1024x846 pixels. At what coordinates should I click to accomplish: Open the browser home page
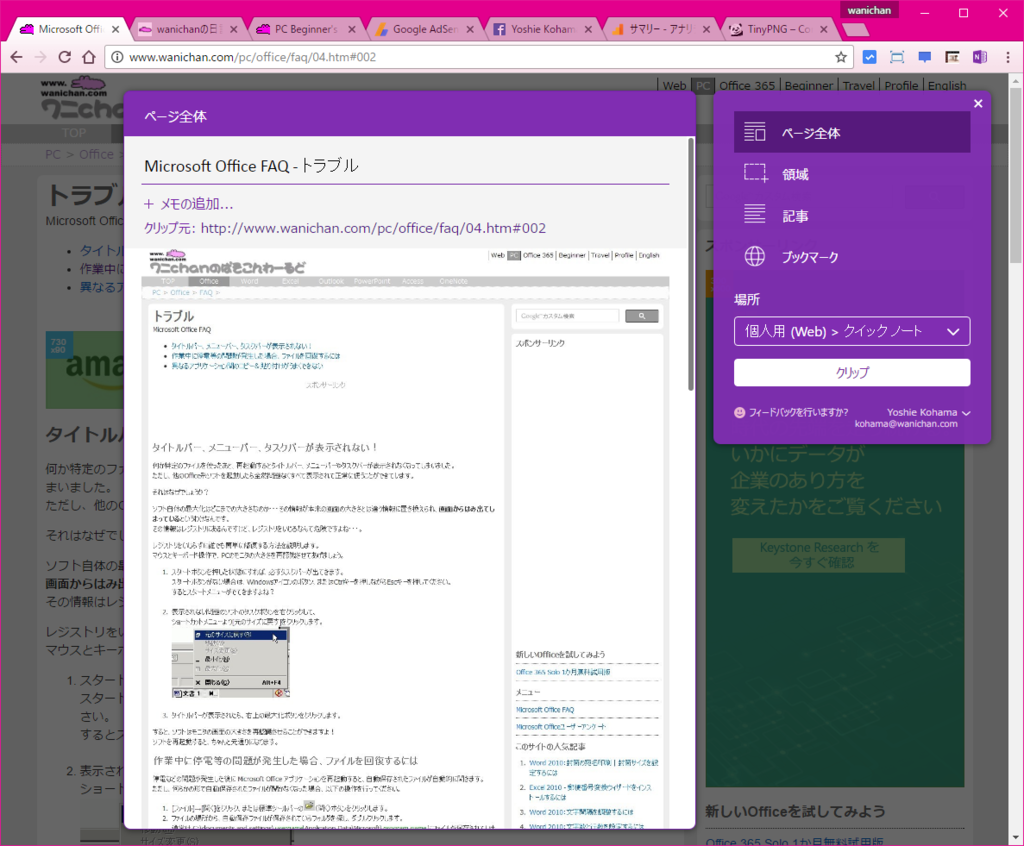(x=89, y=57)
